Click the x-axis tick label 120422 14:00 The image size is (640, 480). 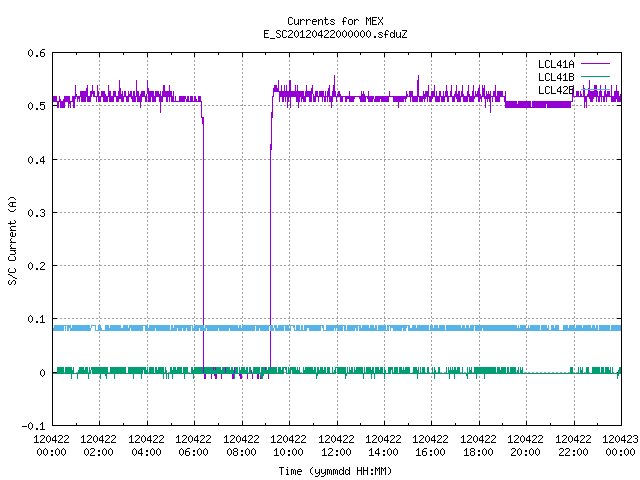(383, 445)
